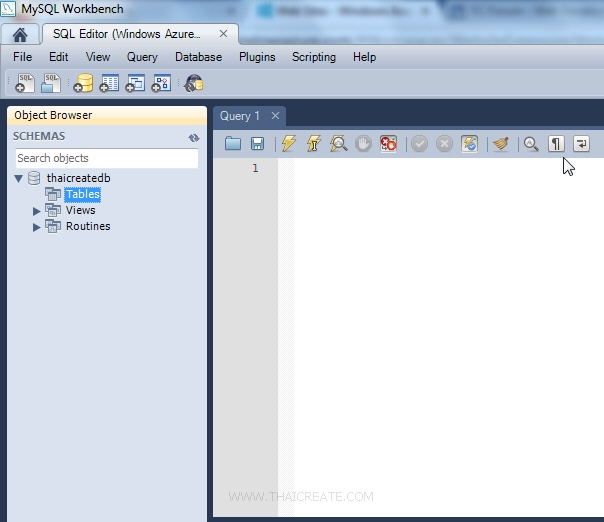Open the Help menu

(364, 57)
